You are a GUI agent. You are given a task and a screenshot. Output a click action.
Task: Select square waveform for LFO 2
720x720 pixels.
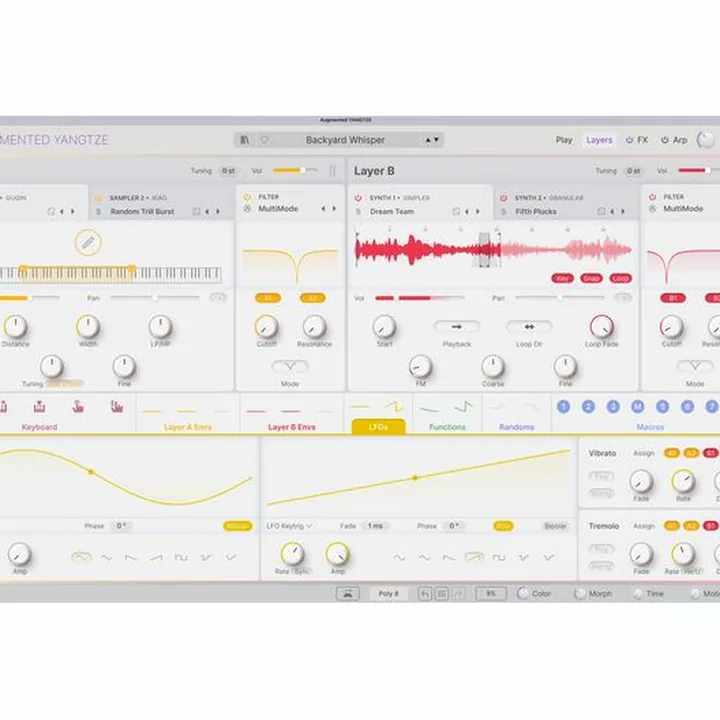click(x=499, y=558)
